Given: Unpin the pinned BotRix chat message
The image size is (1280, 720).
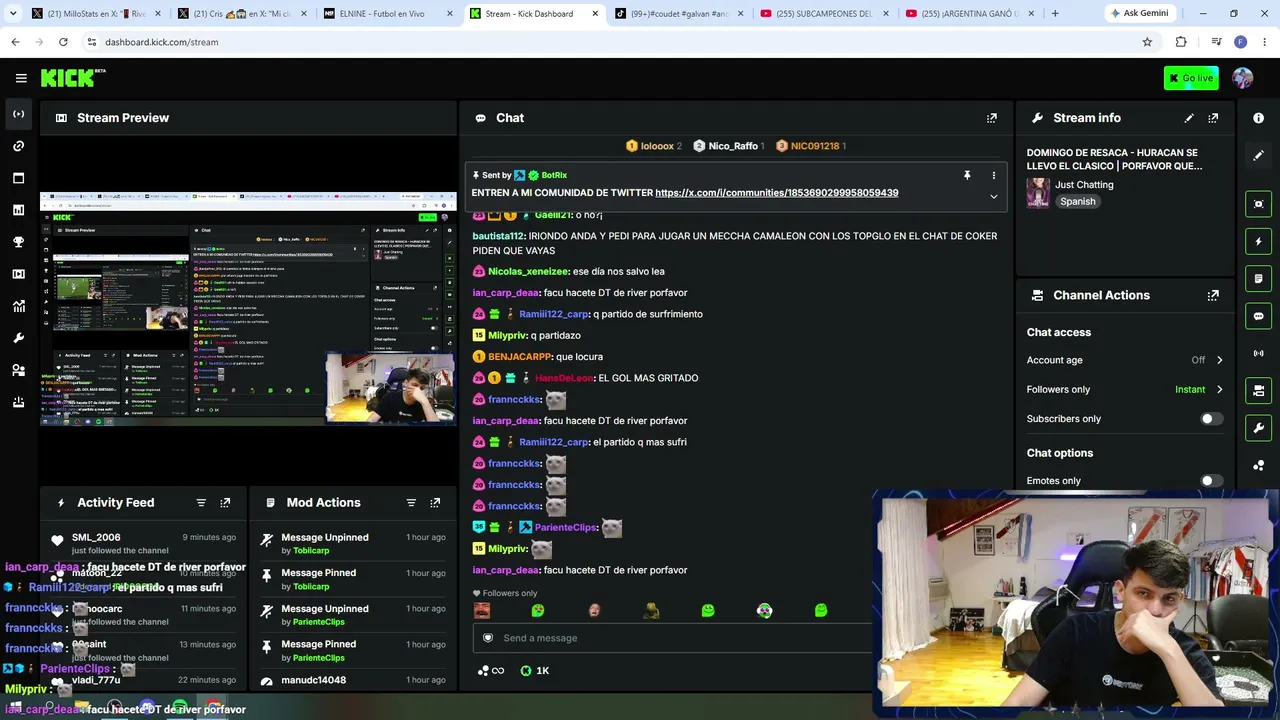Looking at the screenshot, I should click(x=967, y=175).
